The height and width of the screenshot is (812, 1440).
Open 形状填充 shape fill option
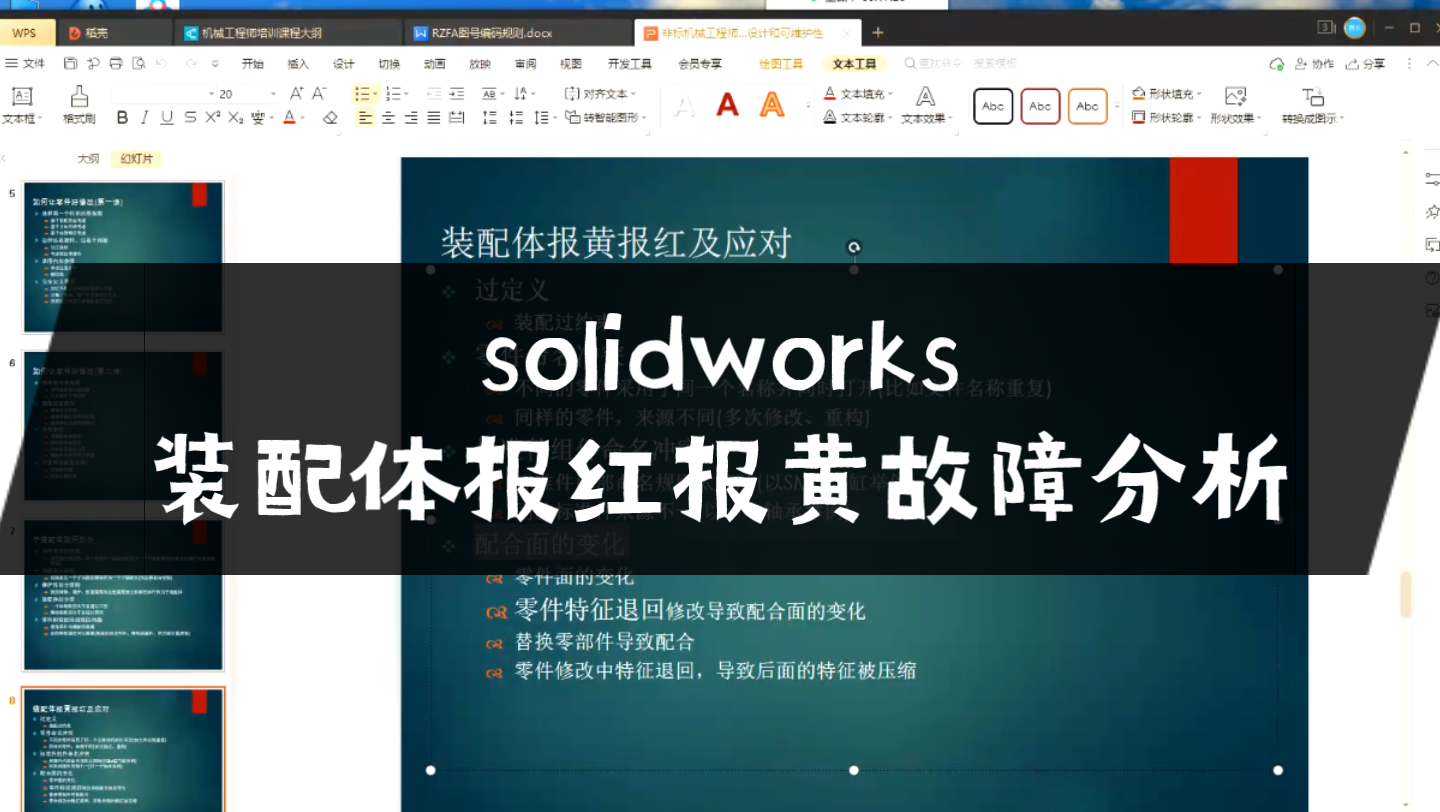point(1166,94)
